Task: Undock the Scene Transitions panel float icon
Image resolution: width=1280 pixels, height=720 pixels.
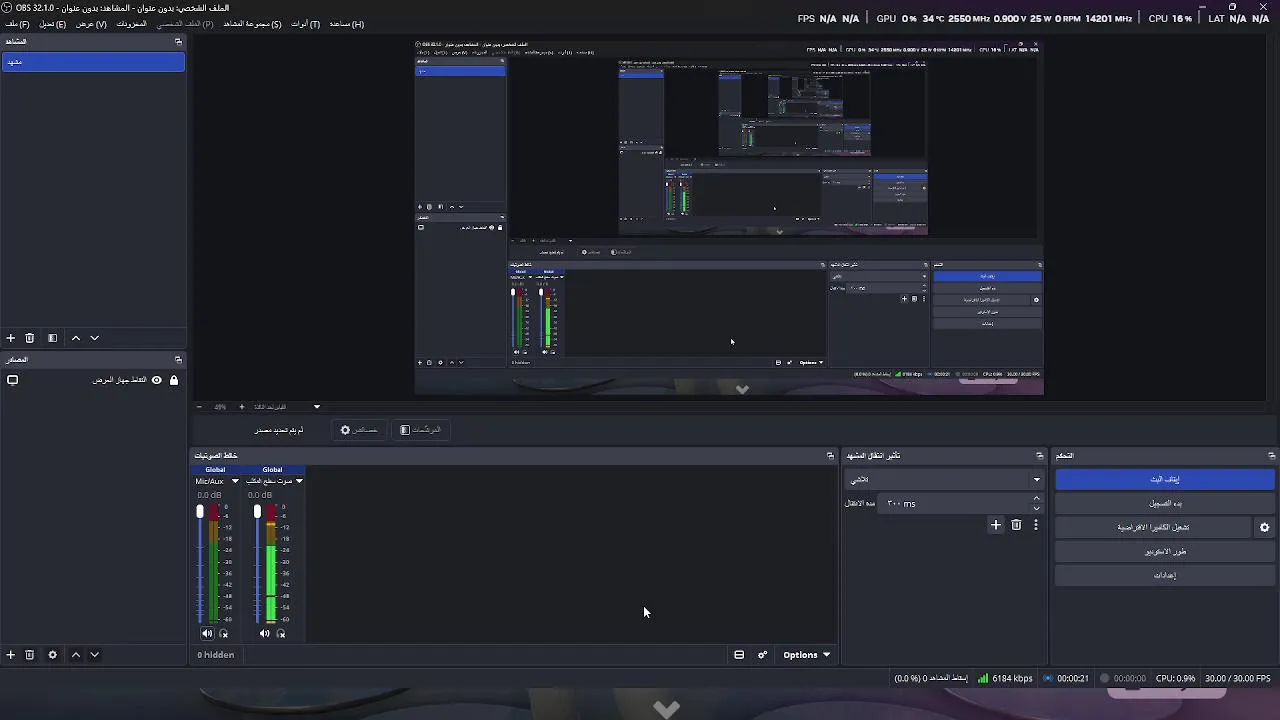Action: [1039, 455]
